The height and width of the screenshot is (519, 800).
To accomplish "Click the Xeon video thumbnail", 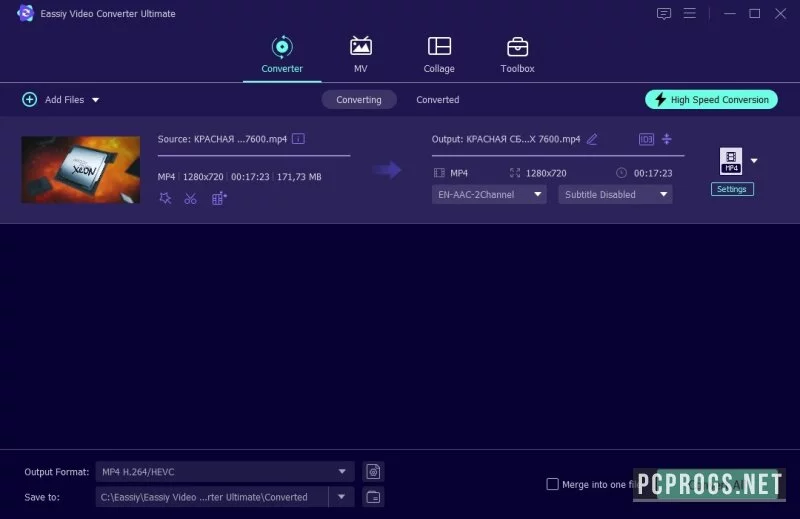I will click(81, 169).
